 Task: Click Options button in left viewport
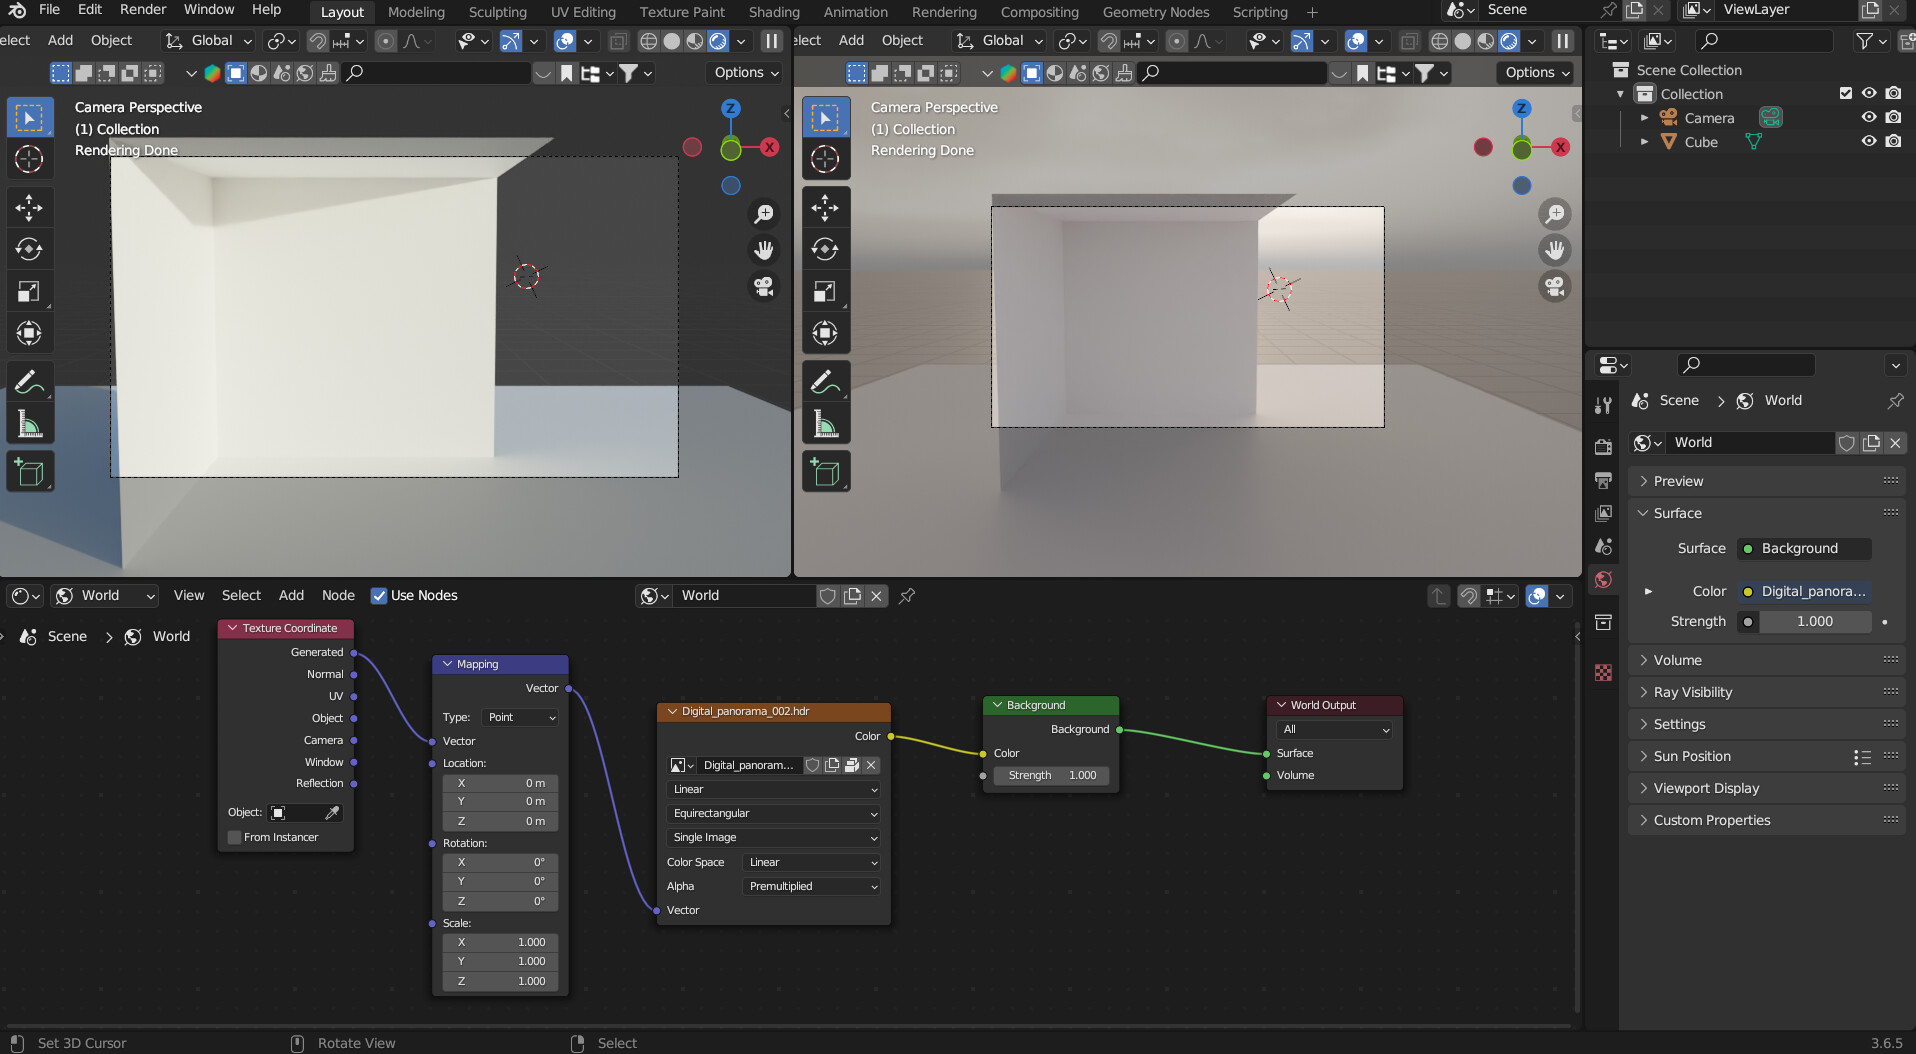746,73
